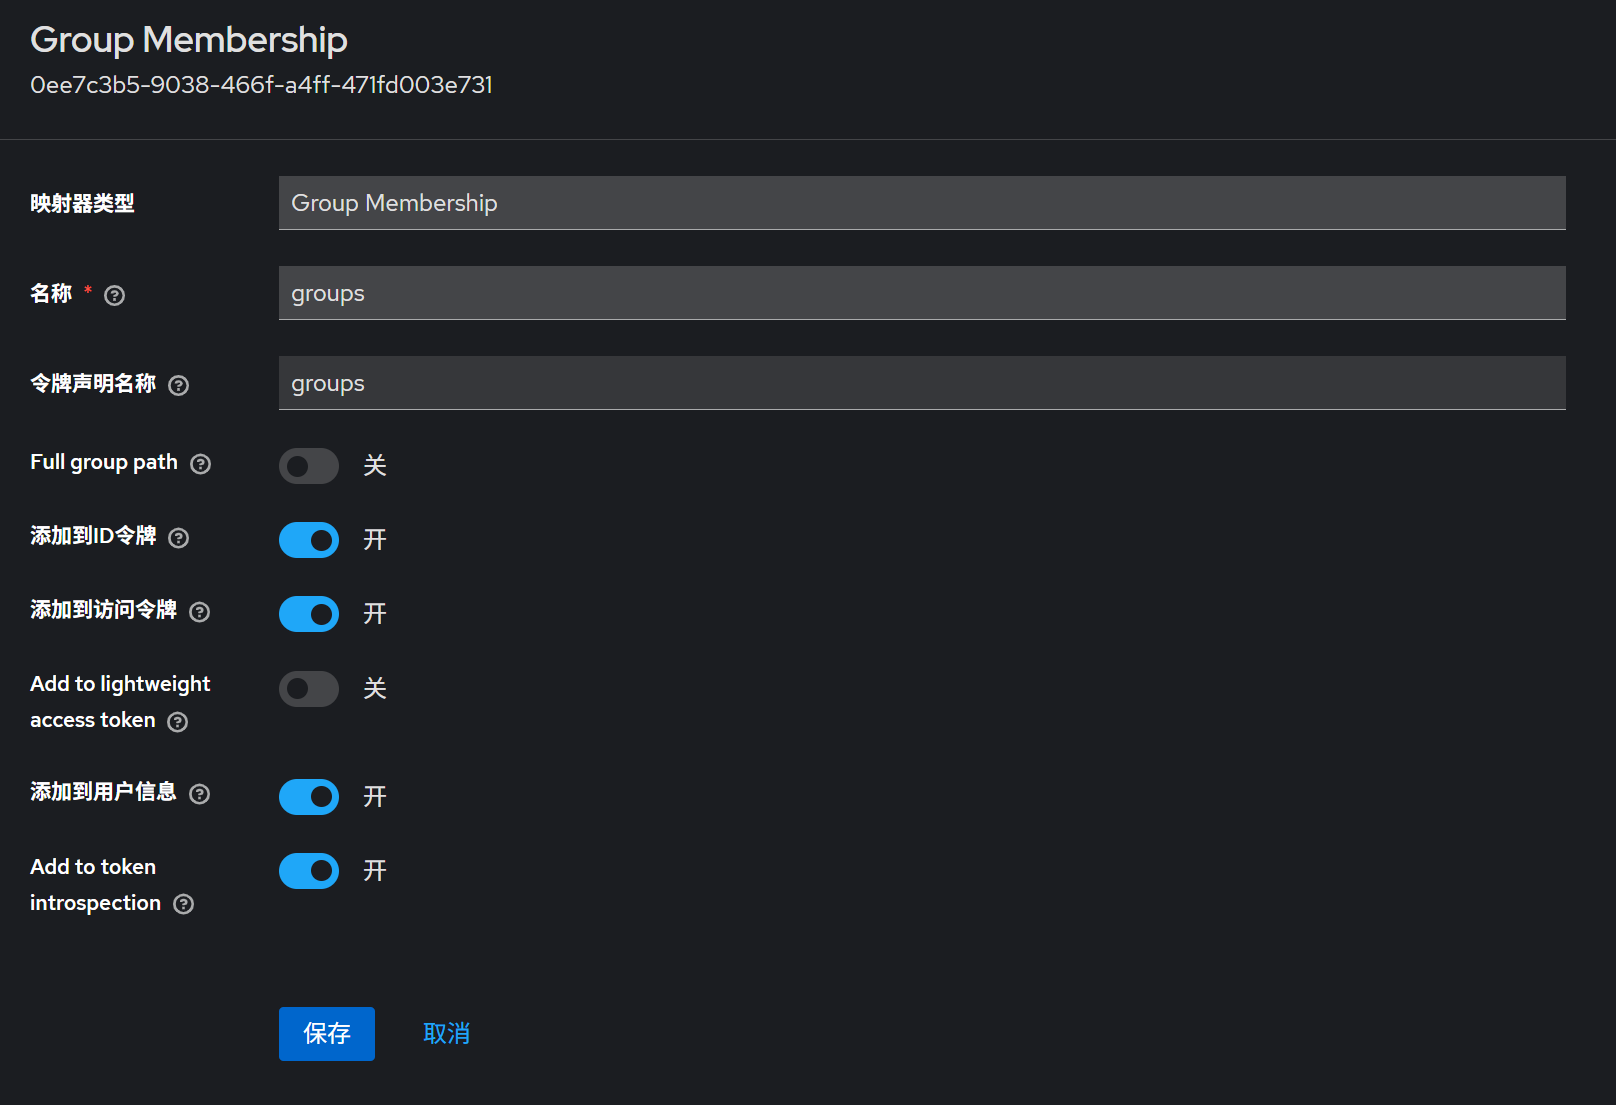This screenshot has height=1105, width=1616.
Task: Turn off 添加到ID令牌 switch
Action: (x=309, y=540)
